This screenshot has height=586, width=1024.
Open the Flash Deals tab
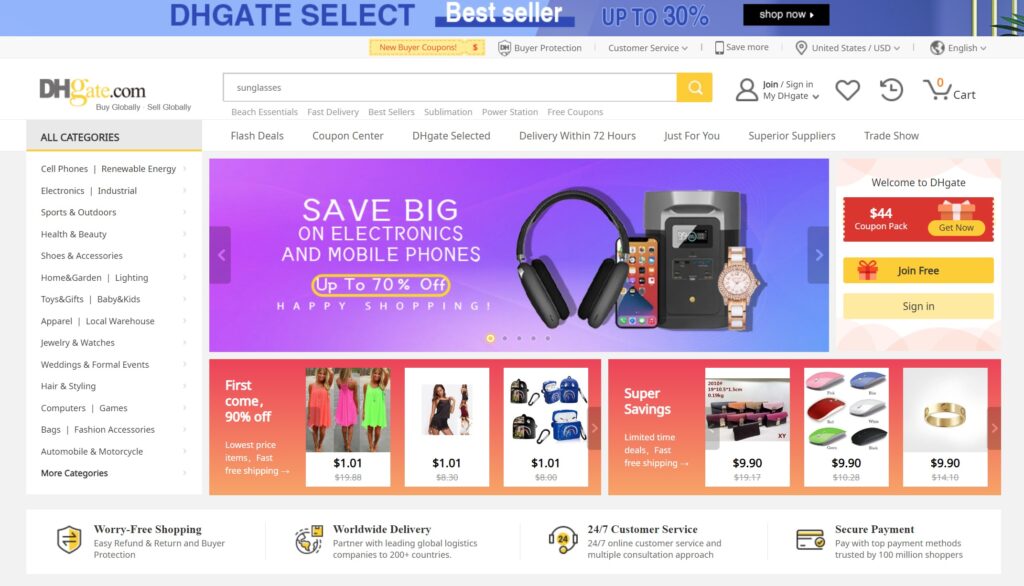click(257, 136)
